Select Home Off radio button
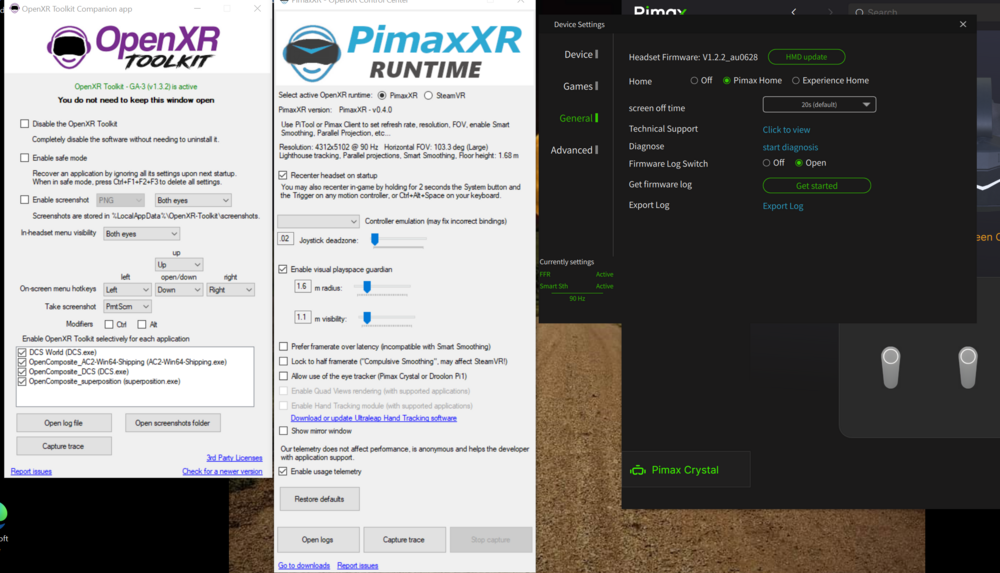 [x=694, y=80]
